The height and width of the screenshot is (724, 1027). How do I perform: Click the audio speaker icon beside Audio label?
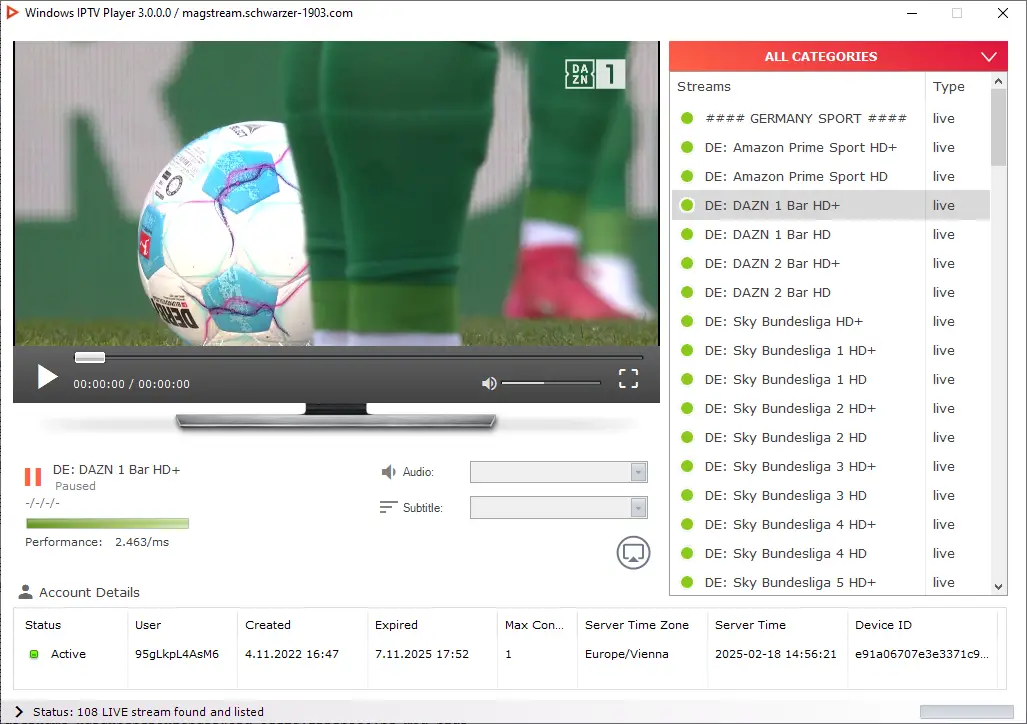(388, 472)
